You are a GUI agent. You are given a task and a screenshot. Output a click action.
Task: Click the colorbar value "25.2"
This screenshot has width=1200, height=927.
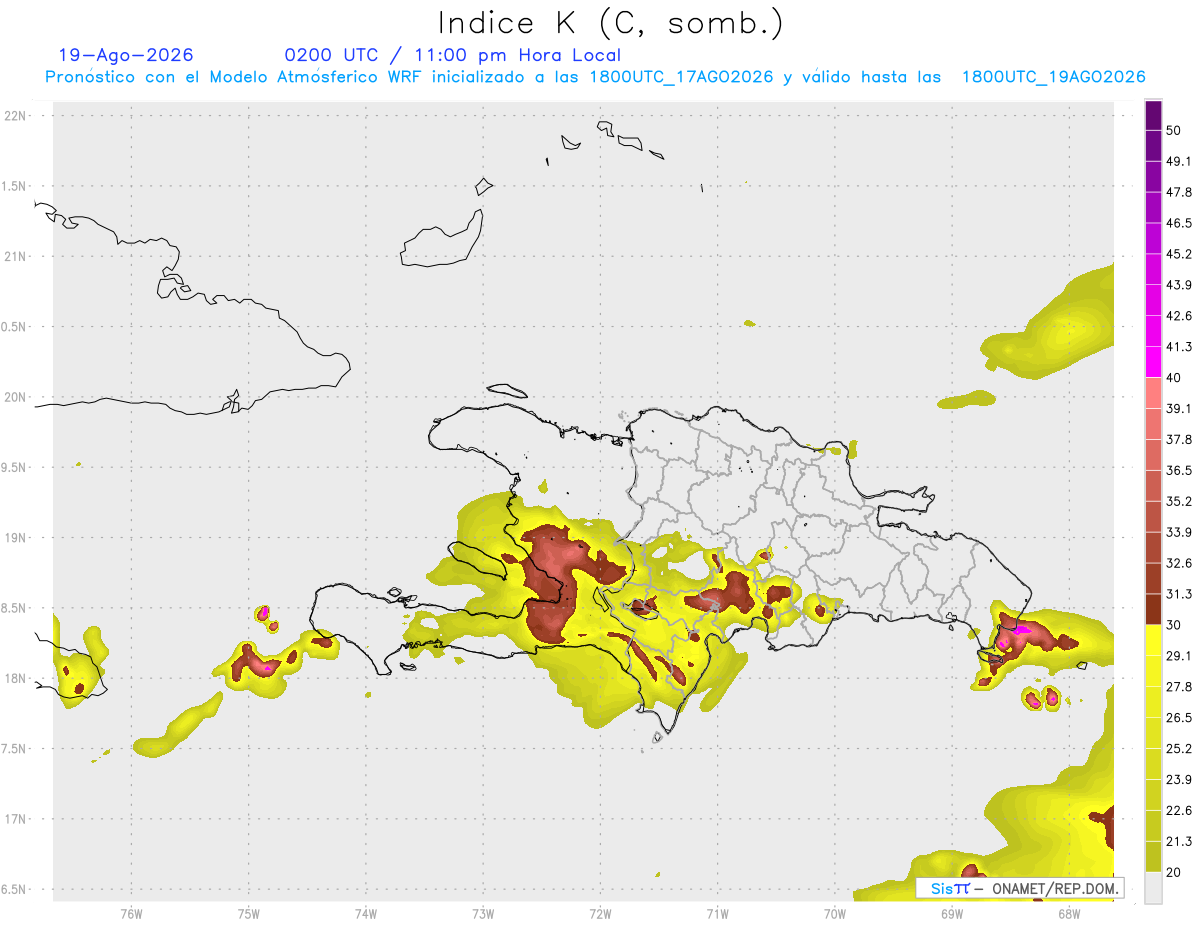[1179, 749]
